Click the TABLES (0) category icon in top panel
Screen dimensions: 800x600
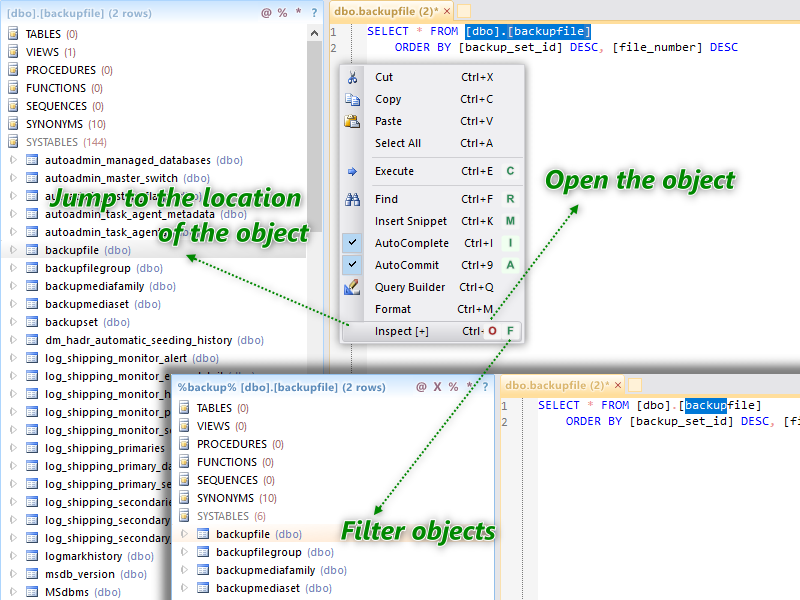click(13, 34)
